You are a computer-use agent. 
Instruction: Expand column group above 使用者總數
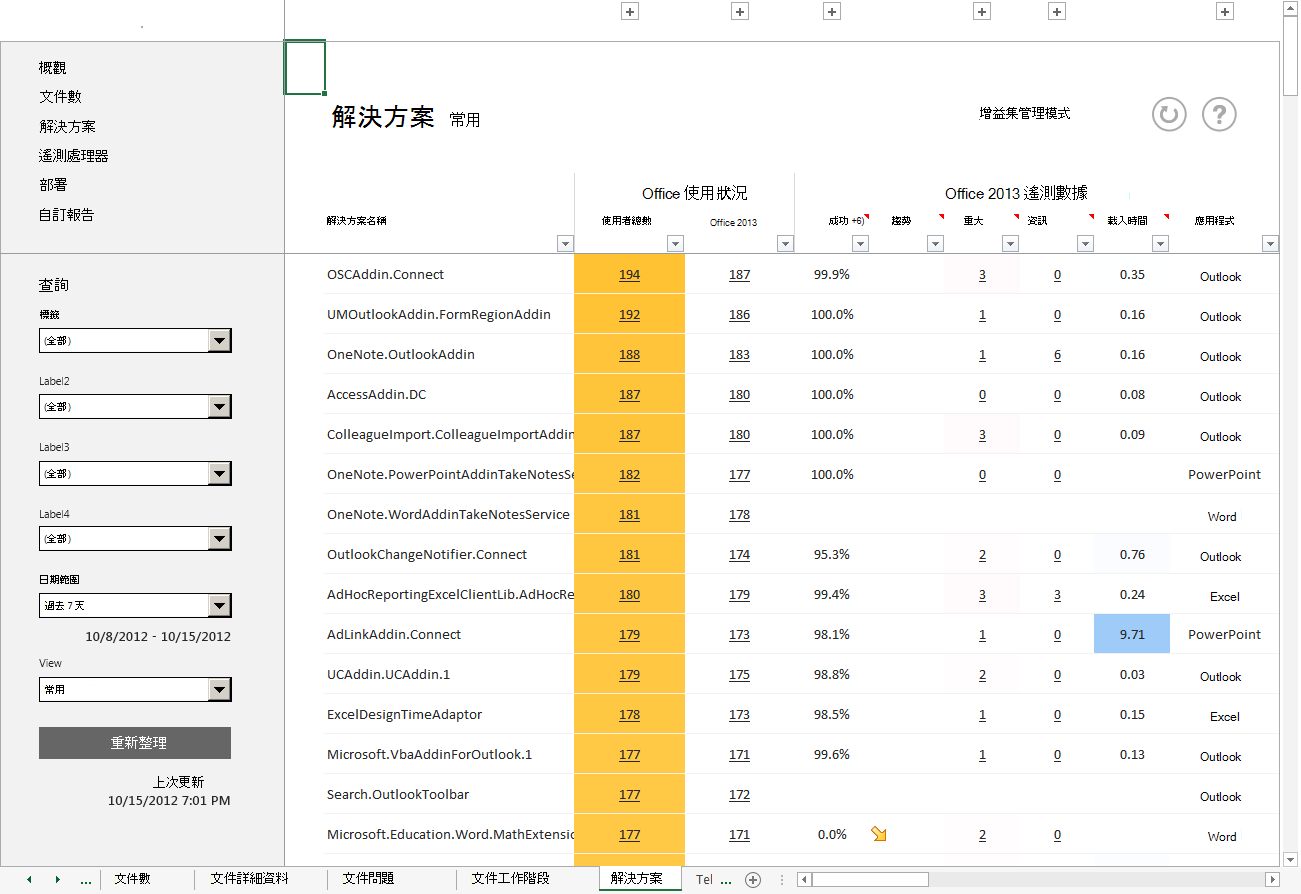tap(630, 11)
